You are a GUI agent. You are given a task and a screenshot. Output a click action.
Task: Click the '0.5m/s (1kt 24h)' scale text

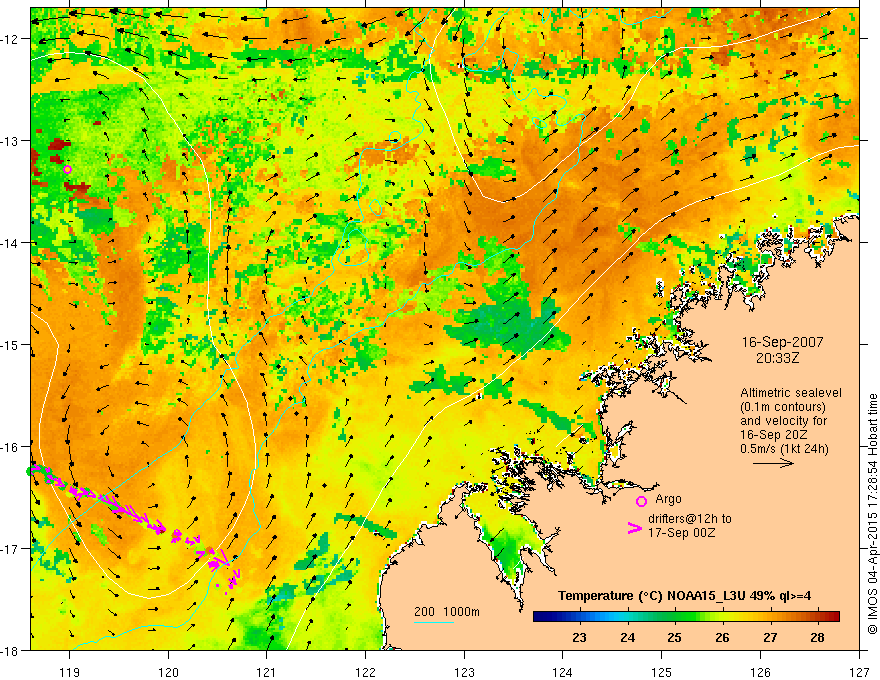(784, 448)
